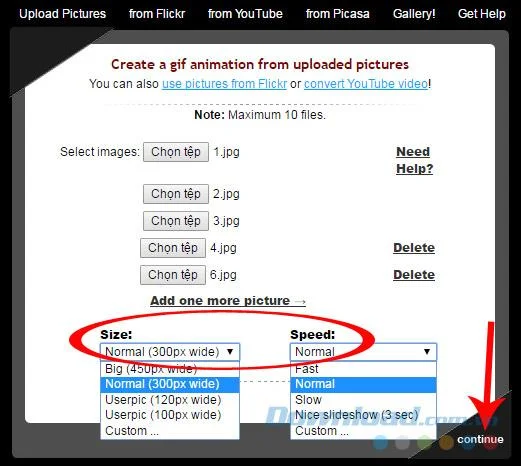Select Custom ... in the Size list

click(170, 431)
